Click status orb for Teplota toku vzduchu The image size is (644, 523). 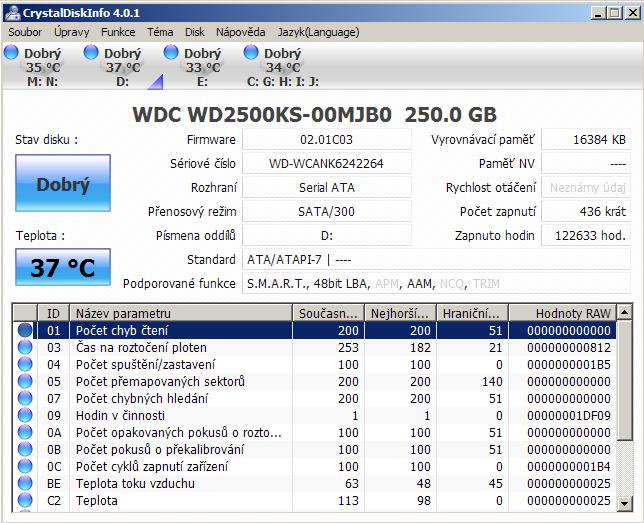coord(25,483)
